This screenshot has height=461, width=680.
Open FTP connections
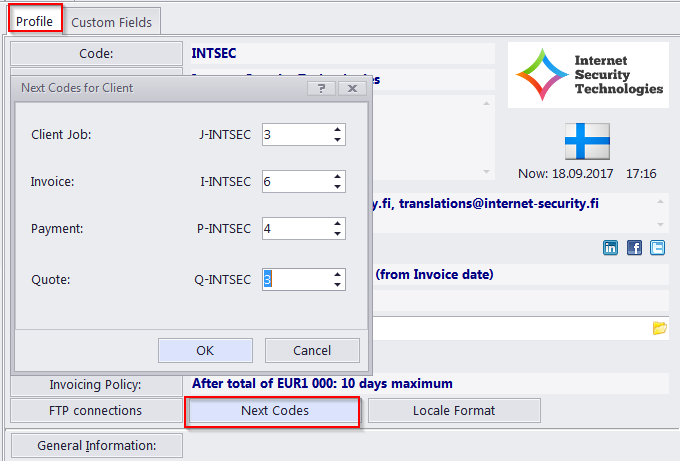coord(96,411)
